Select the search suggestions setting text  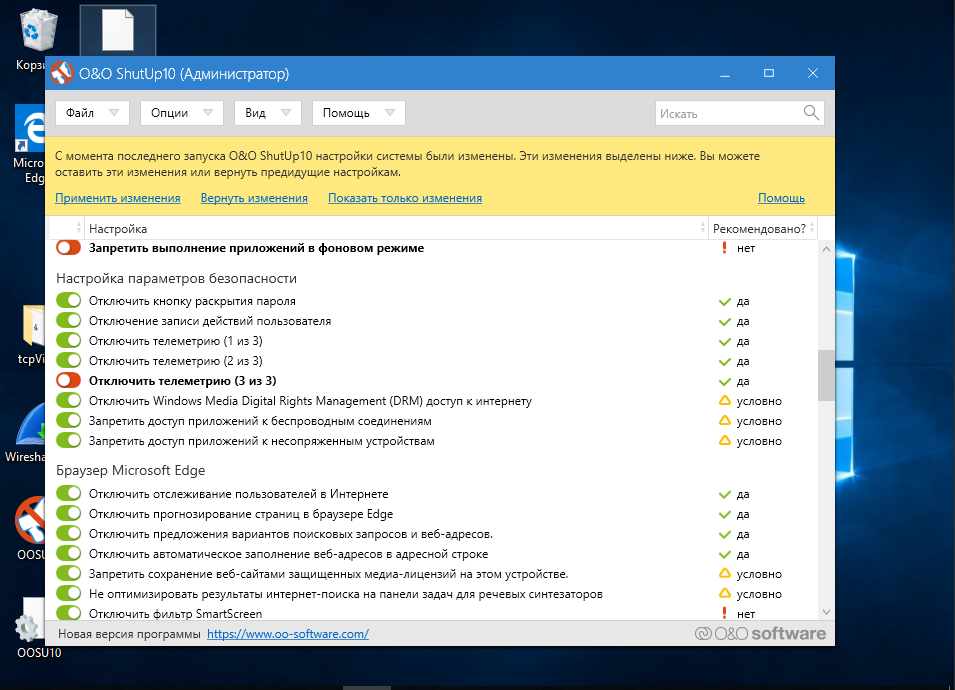pyautogui.click(x=291, y=534)
